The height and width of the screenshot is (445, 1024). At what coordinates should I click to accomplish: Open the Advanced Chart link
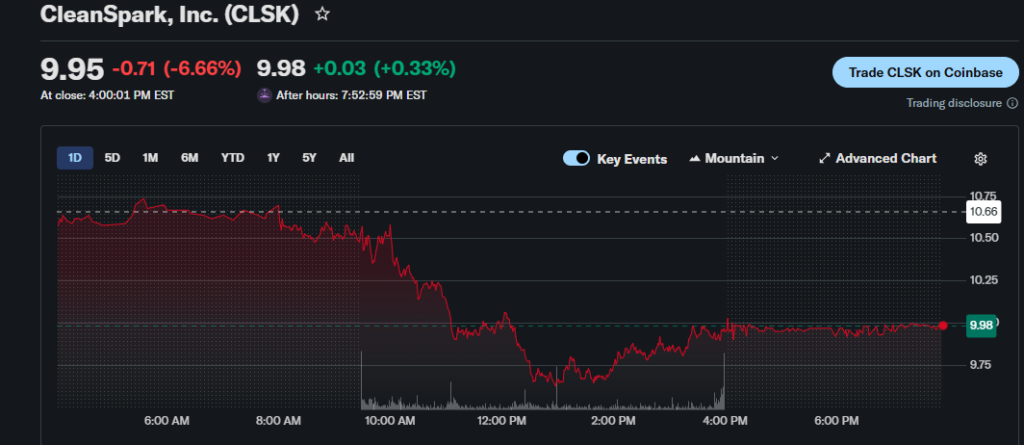tap(885, 158)
